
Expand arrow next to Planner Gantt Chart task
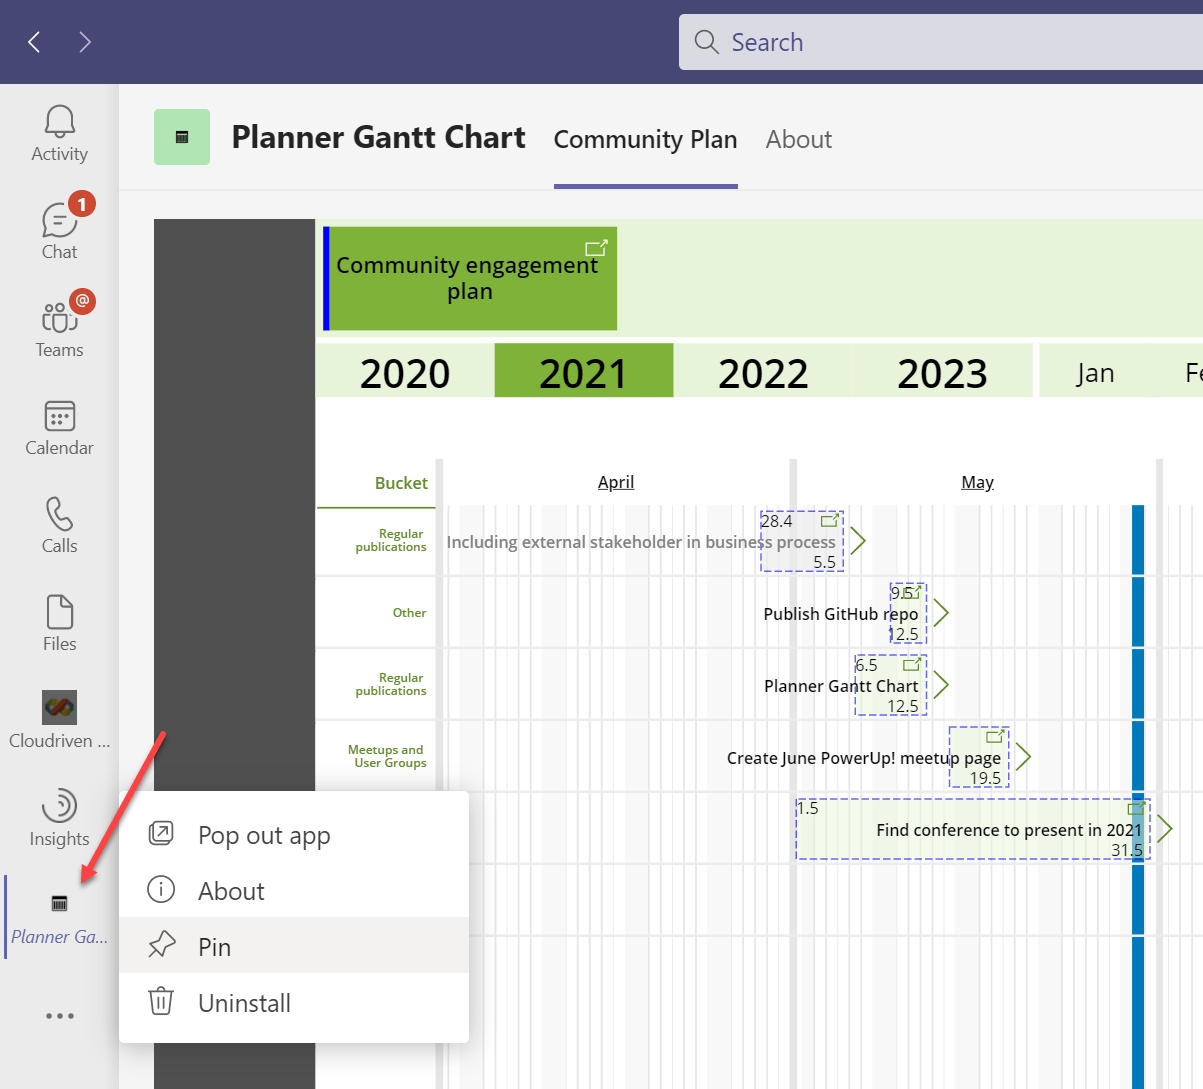click(x=941, y=685)
